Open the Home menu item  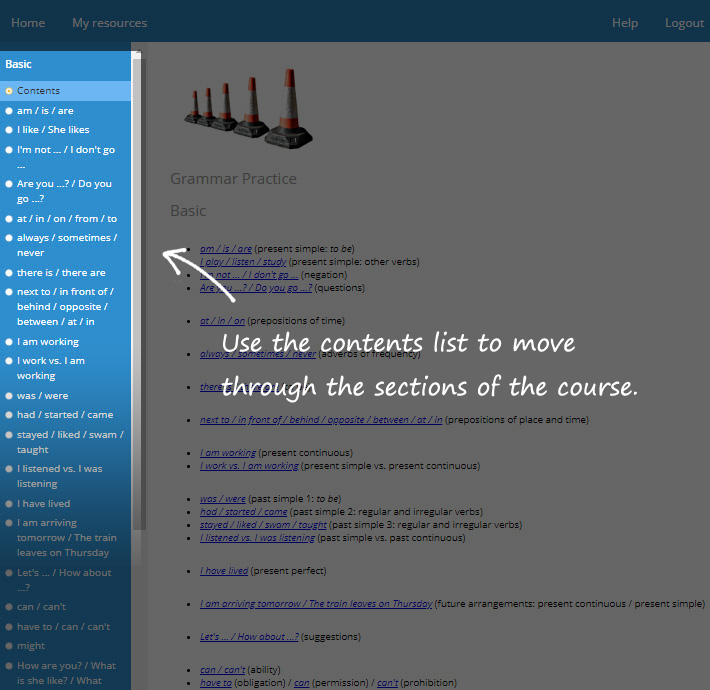(28, 23)
